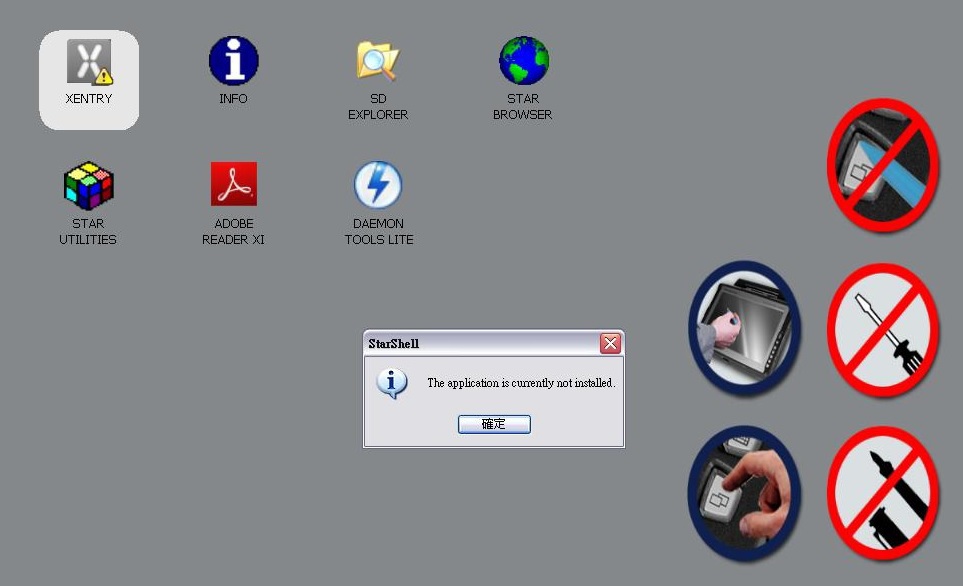Select the prohibited screwdriver sign
The height and width of the screenshot is (586, 963).
click(883, 329)
